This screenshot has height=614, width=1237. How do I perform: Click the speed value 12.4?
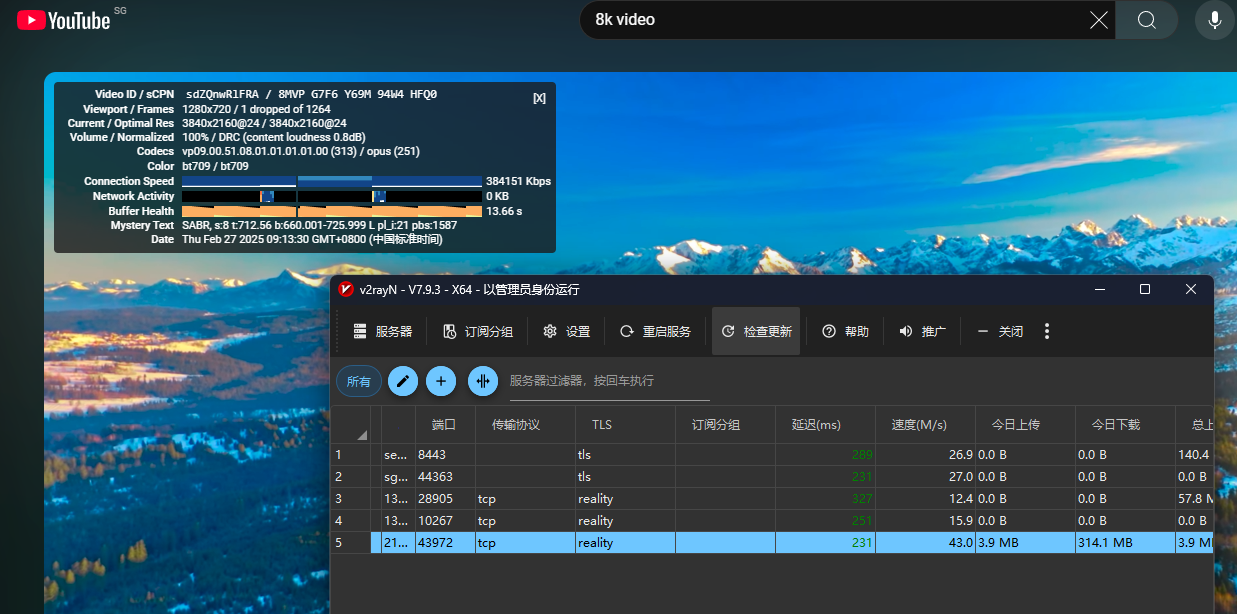[x=960, y=498]
